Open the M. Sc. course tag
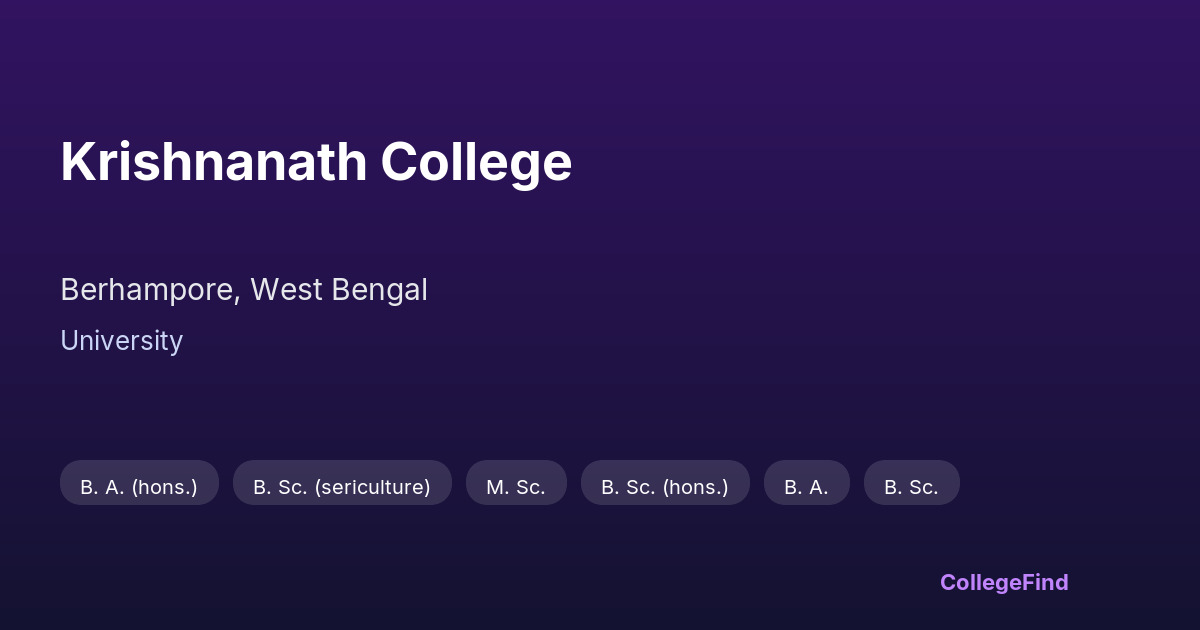1200x630 pixels. [516, 487]
